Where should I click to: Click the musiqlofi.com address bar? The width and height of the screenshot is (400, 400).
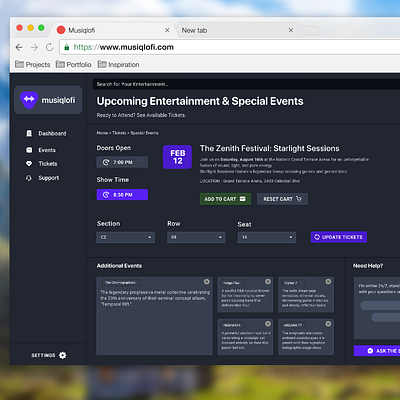pos(230,47)
